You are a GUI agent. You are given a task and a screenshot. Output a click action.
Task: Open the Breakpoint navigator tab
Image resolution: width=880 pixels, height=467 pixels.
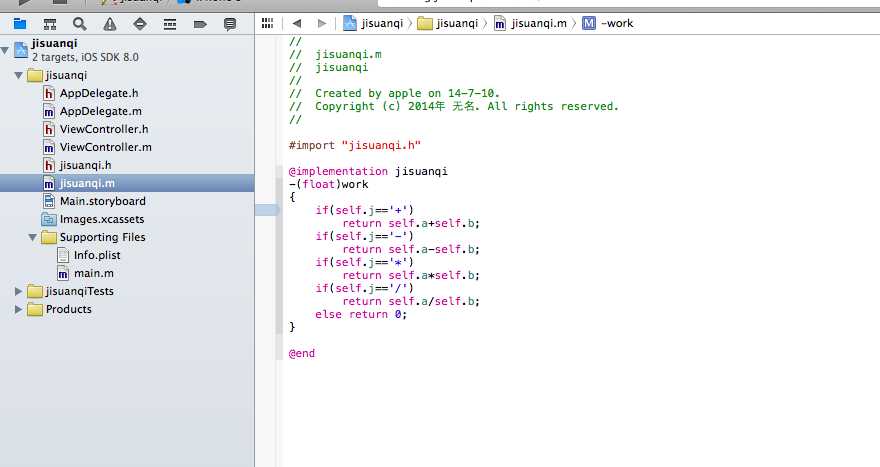(x=200, y=24)
